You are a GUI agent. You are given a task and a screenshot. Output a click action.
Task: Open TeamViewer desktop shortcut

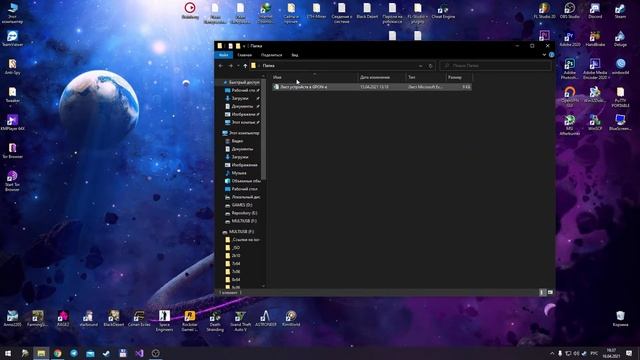pyautogui.click(x=12, y=39)
